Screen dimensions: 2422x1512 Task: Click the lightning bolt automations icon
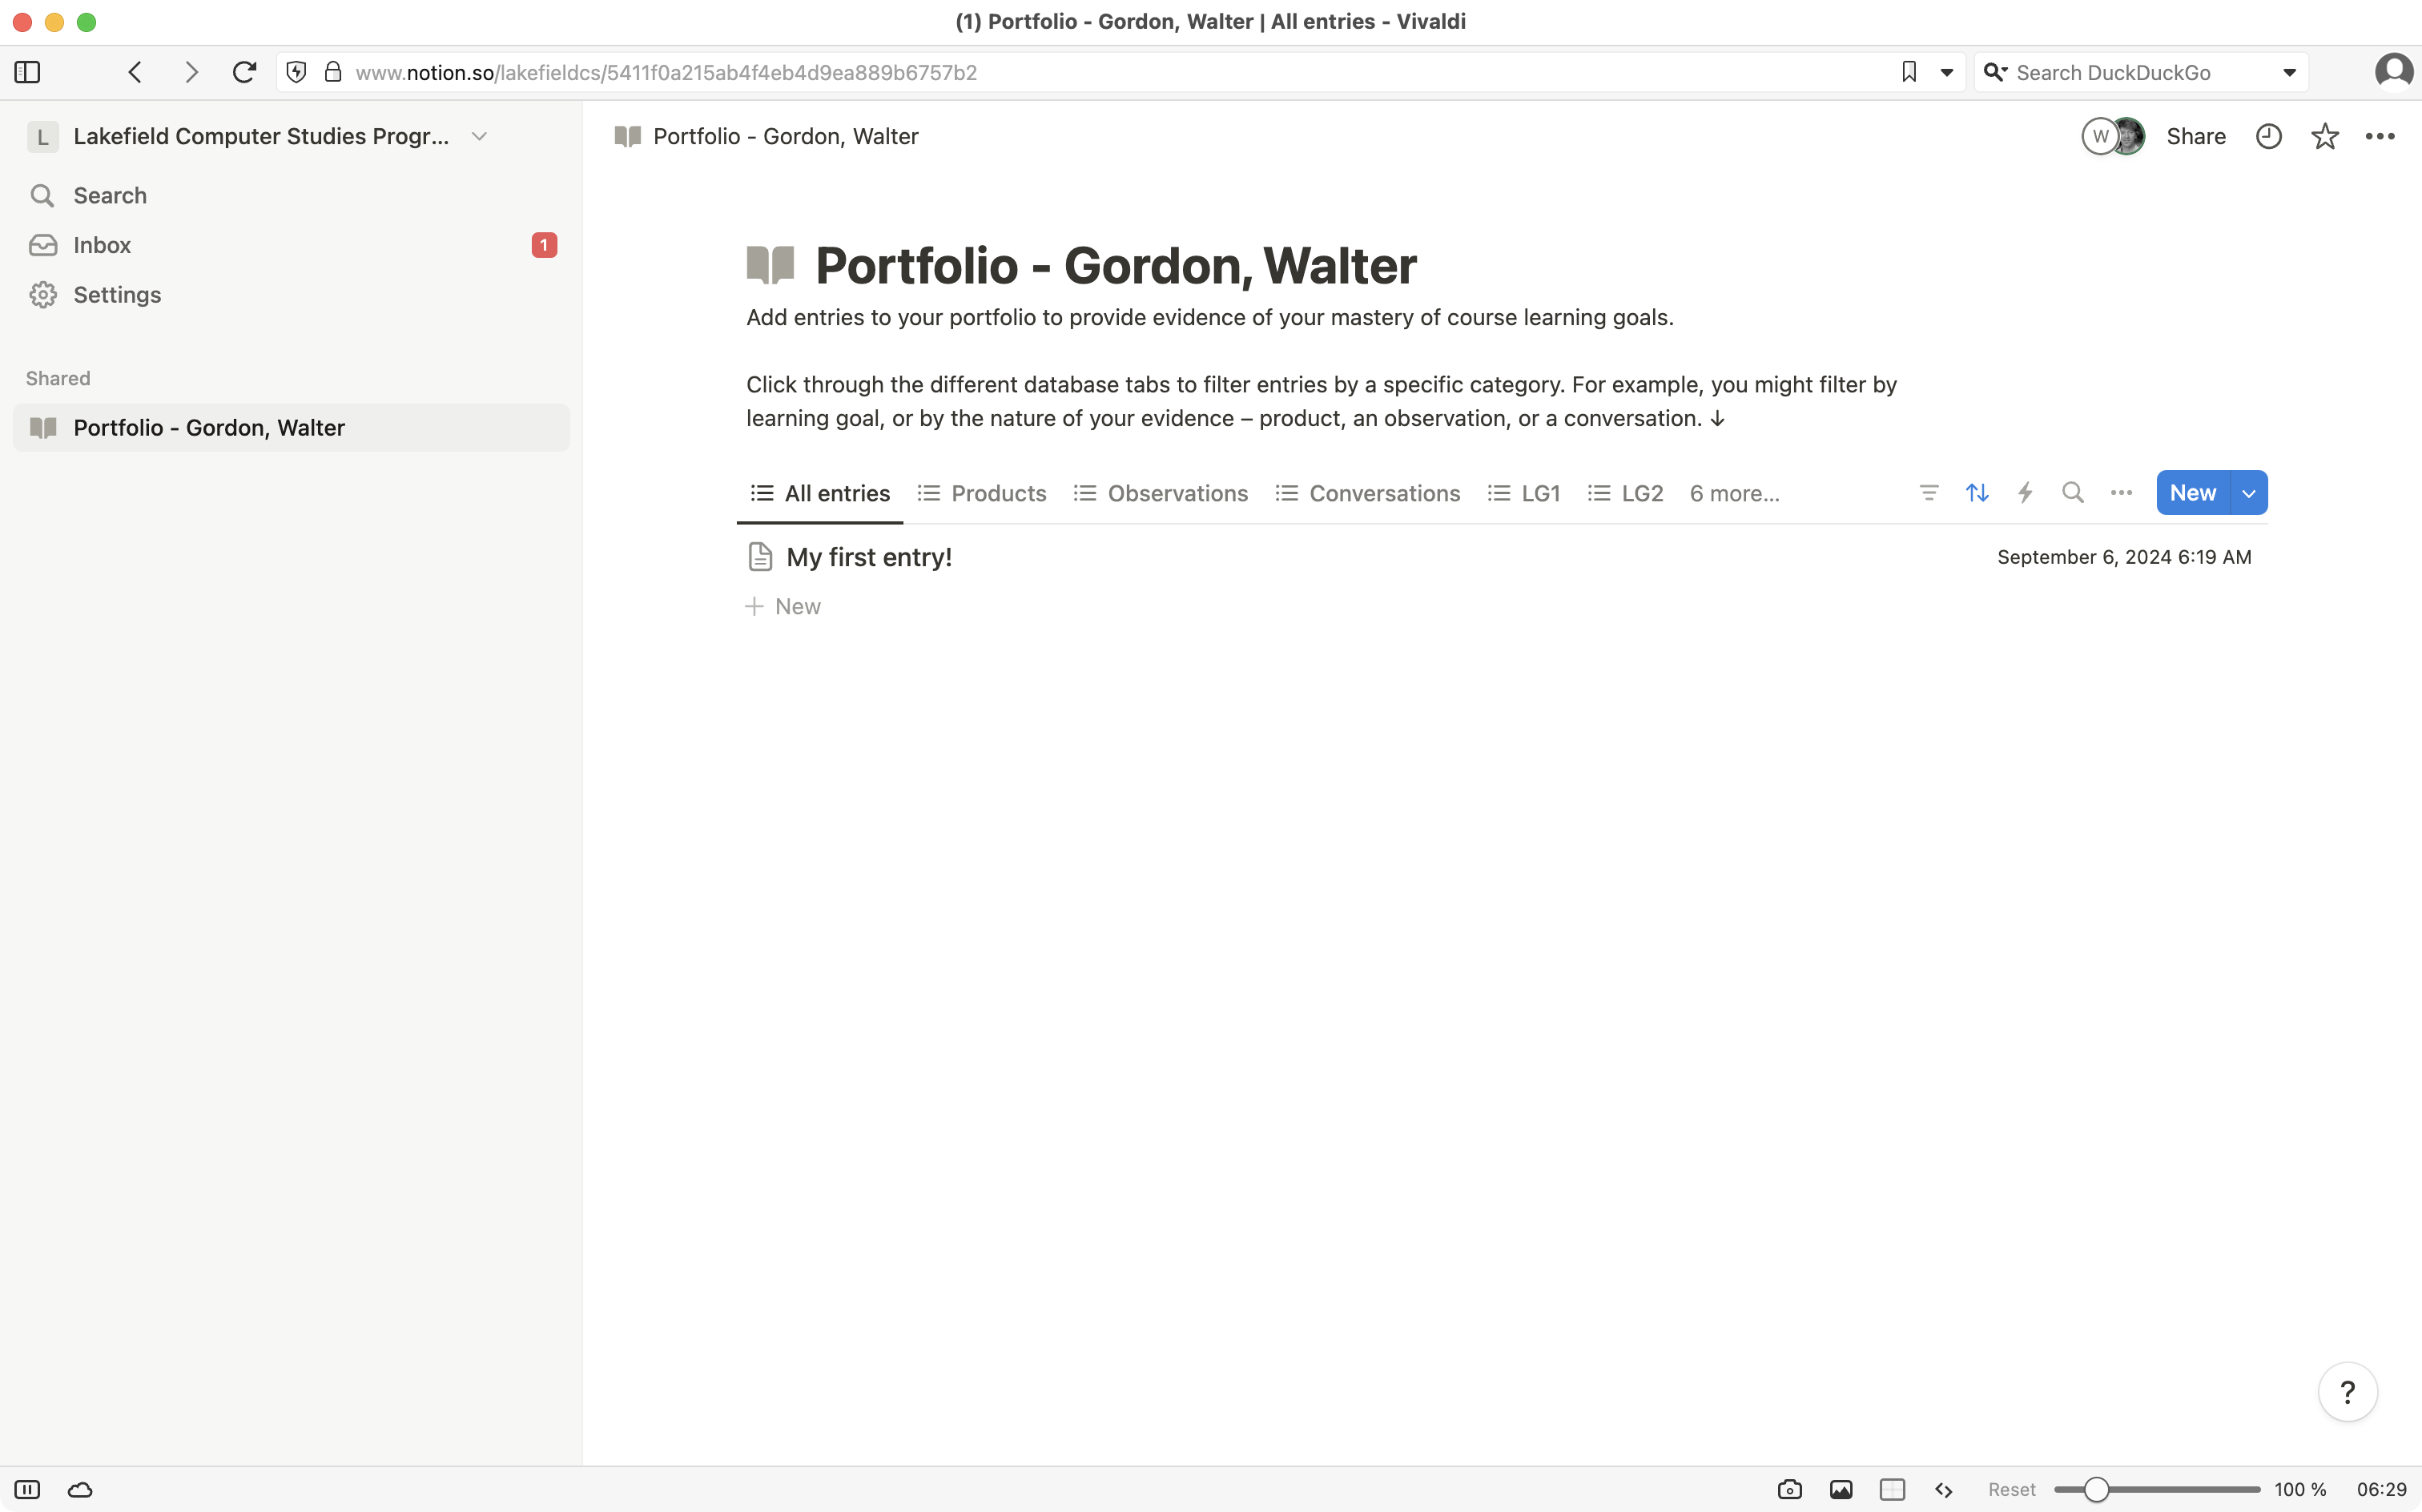coord(2025,493)
